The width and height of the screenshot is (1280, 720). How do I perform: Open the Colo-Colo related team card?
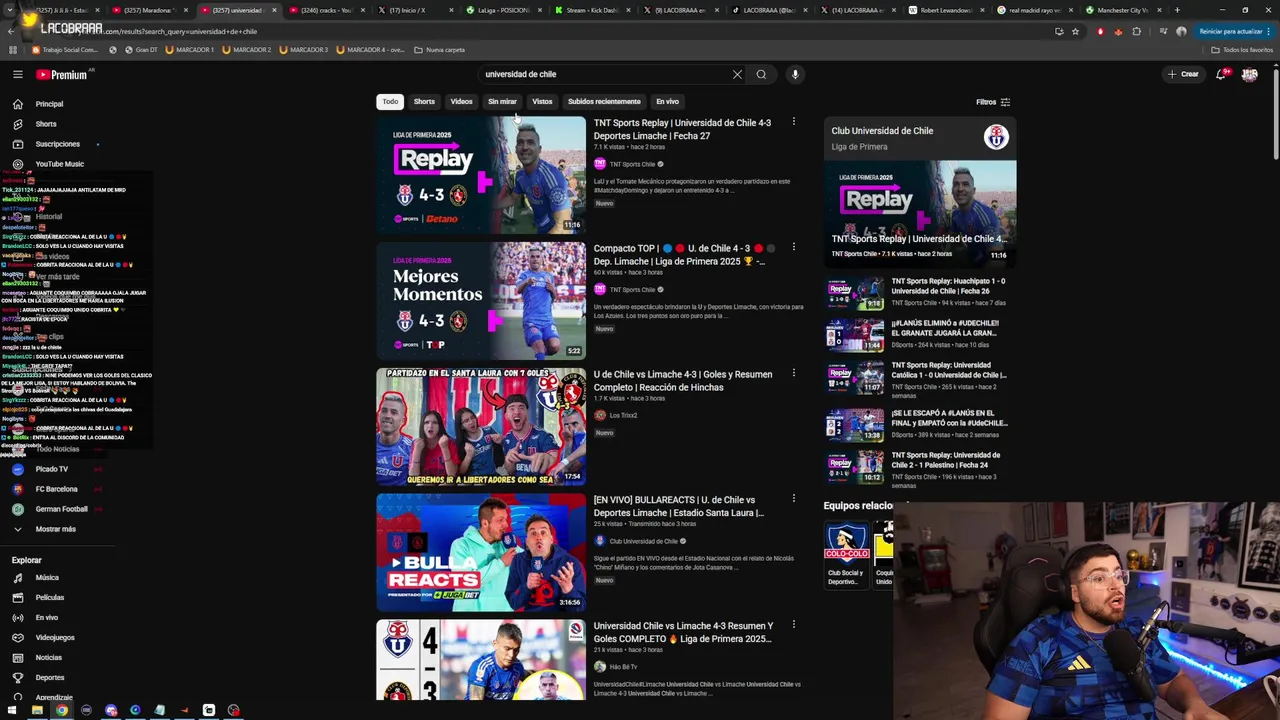click(846, 554)
